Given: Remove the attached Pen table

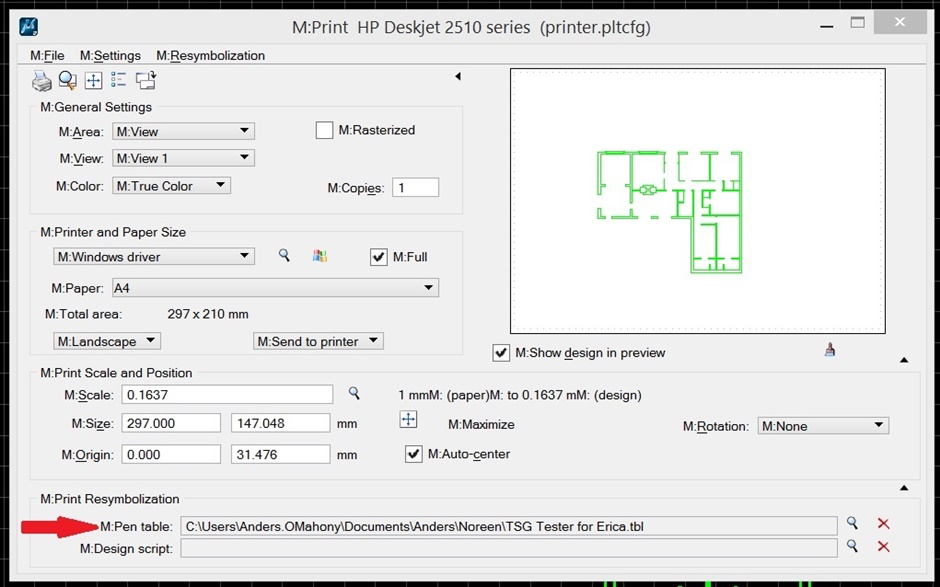Looking at the screenshot, I should pos(883,523).
